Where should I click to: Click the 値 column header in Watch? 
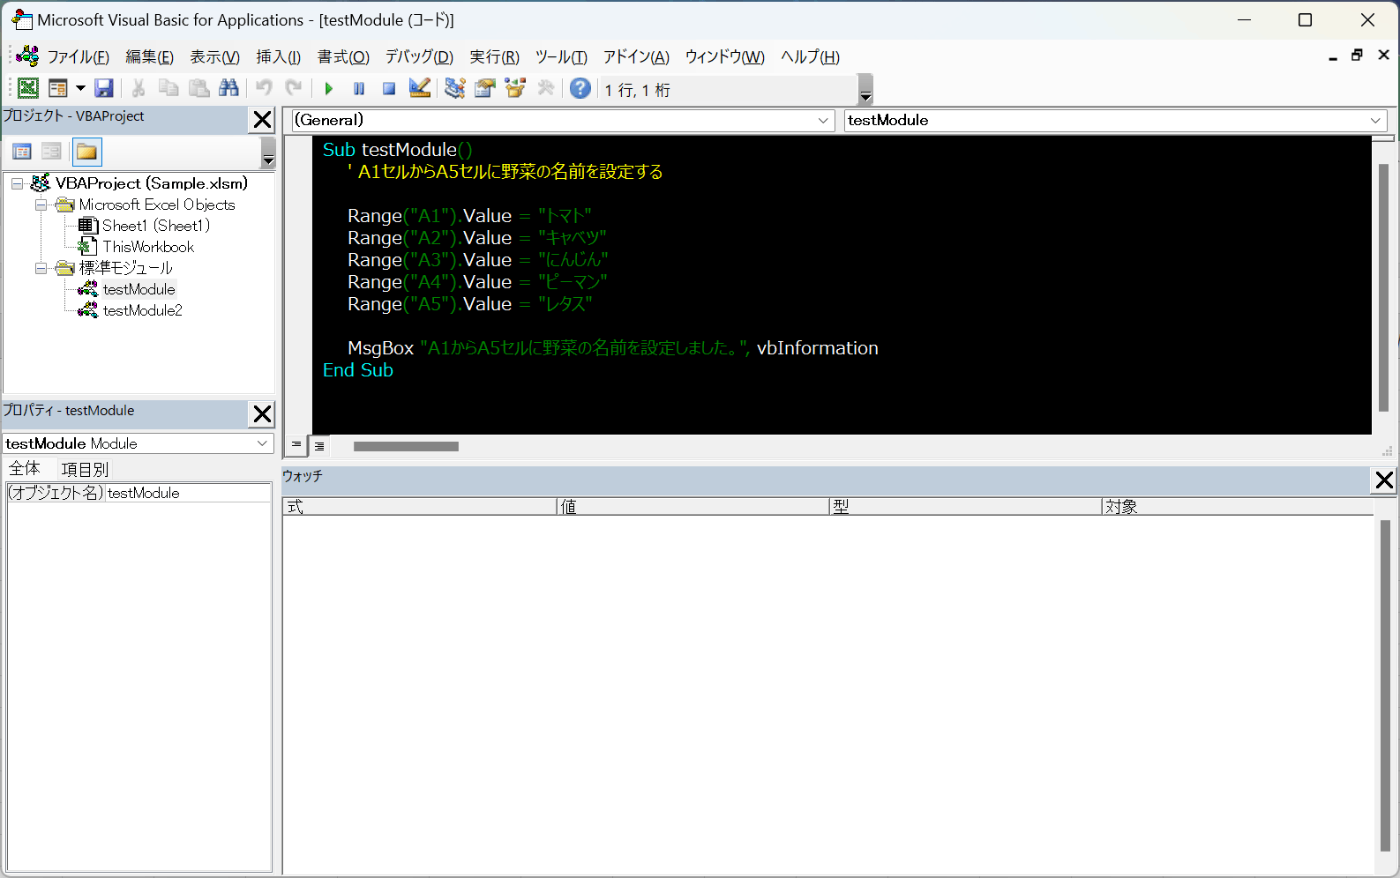click(693, 507)
